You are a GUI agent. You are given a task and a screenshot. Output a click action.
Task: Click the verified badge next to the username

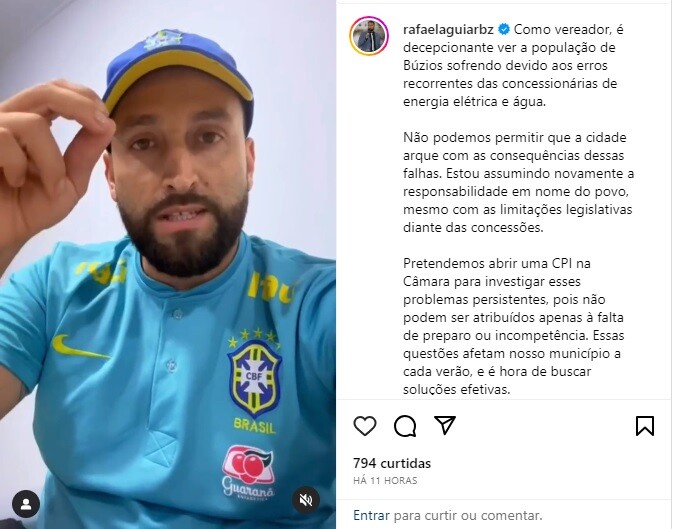point(504,29)
